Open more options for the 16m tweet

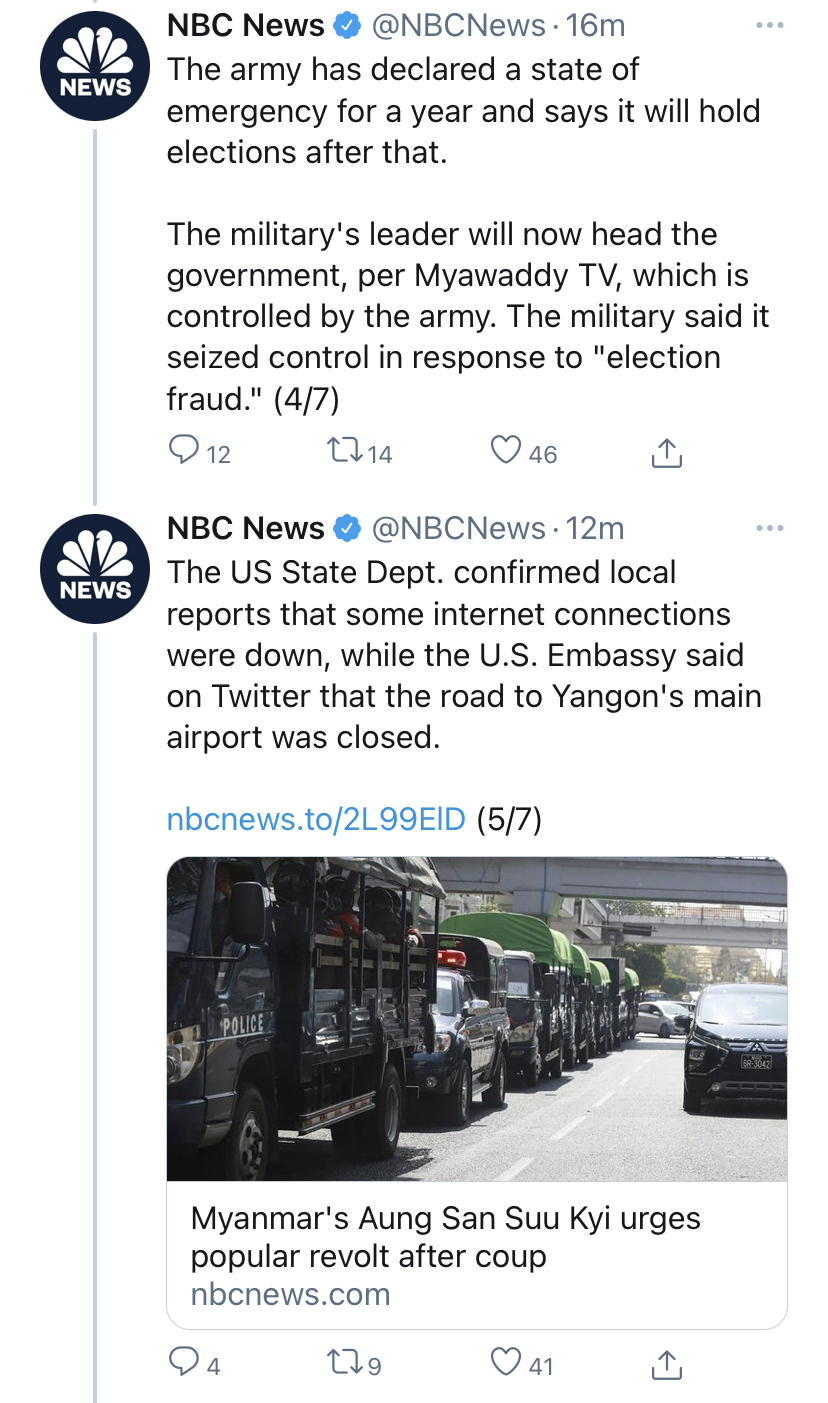[x=769, y=26]
